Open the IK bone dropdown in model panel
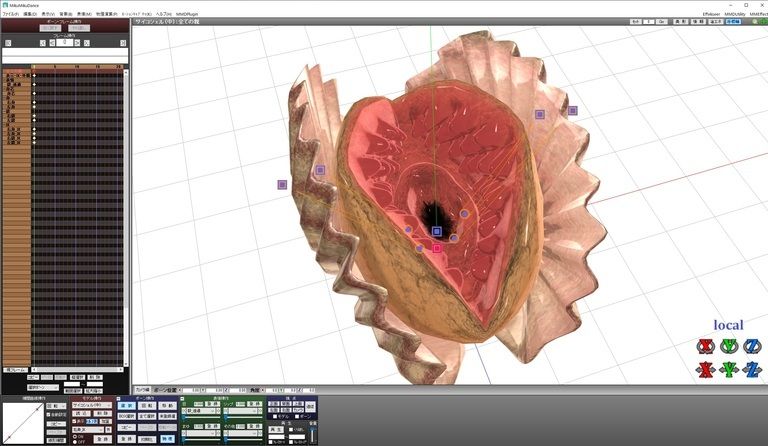 pyautogui.click(x=88, y=430)
